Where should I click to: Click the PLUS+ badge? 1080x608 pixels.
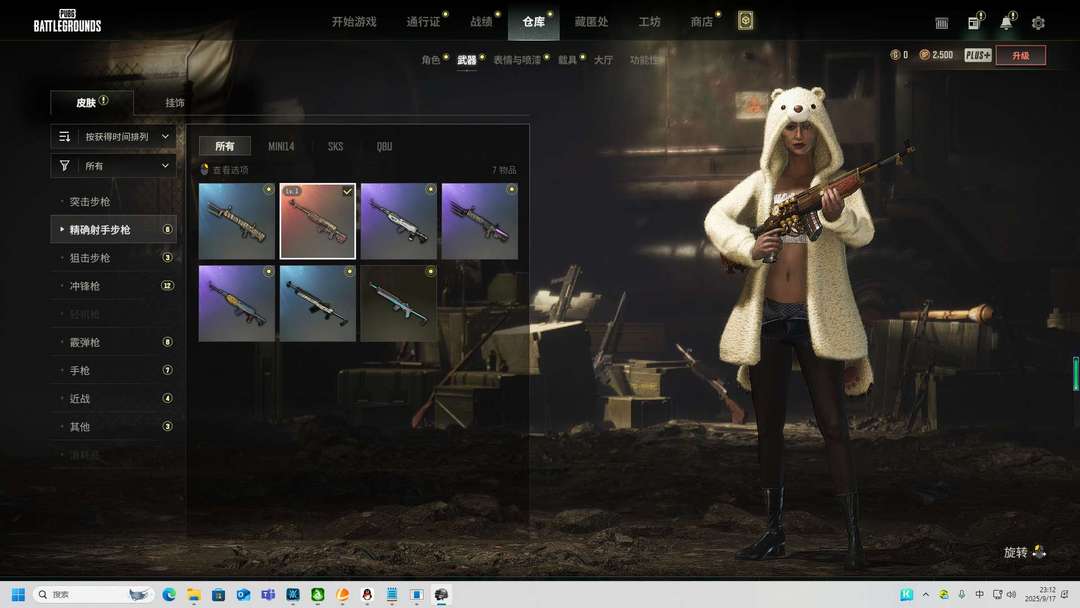coord(977,55)
